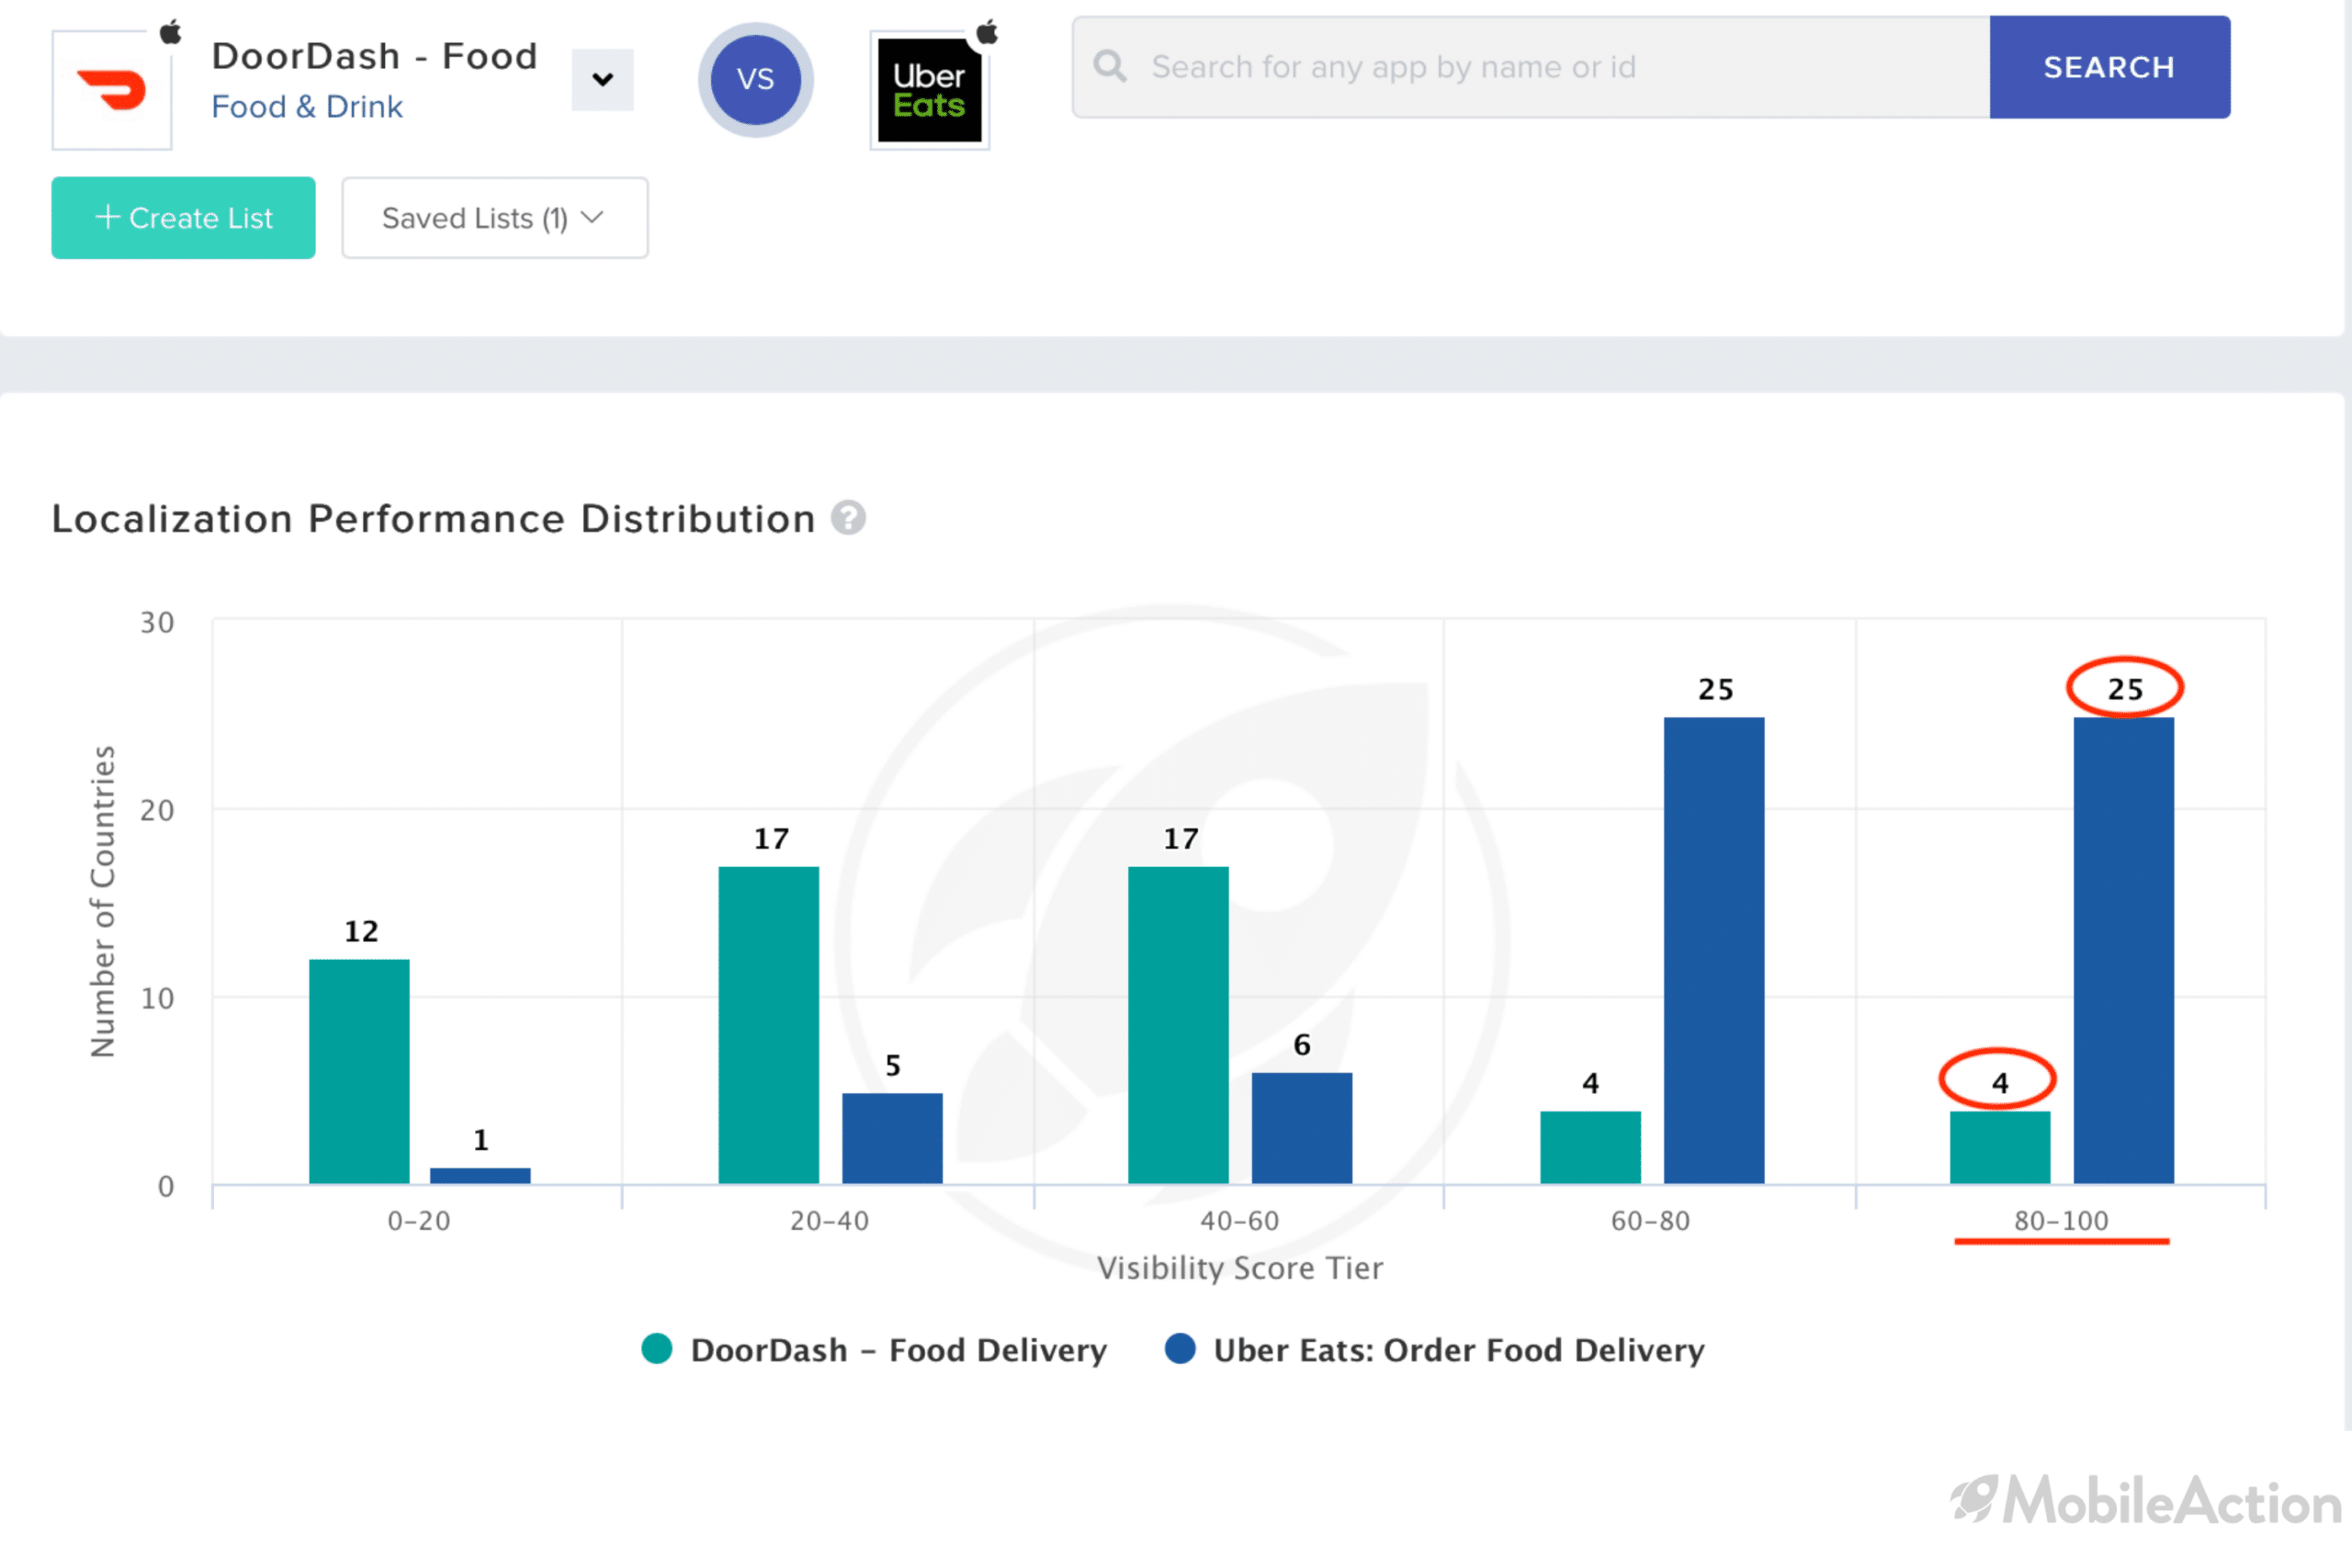Click the value label 5 in the 20-40 tier
This screenshot has height=1568, width=2352.
click(893, 1066)
